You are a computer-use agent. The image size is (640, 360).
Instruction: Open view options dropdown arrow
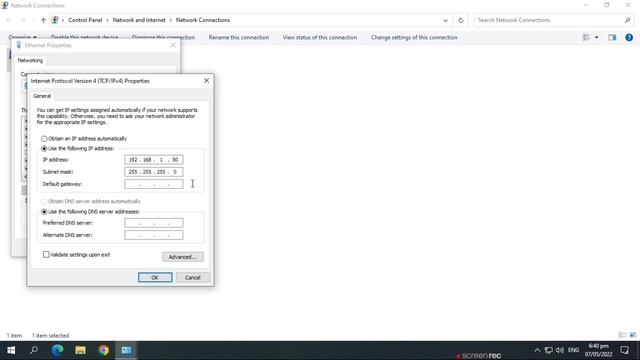point(597,38)
